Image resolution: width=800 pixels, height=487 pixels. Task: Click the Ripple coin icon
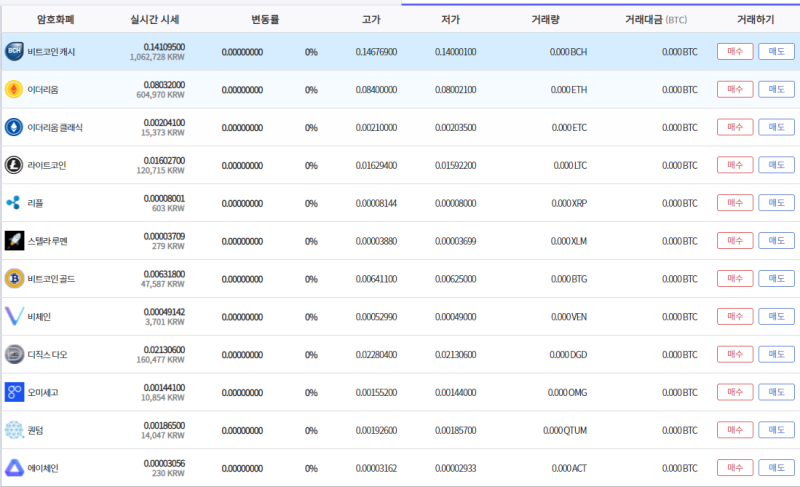pyautogui.click(x=14, y=202)
